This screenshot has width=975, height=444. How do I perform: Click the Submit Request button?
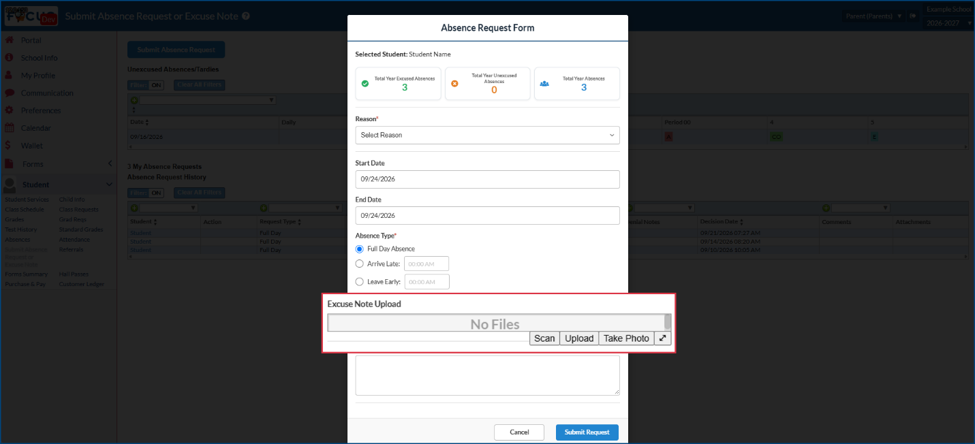(587, 432)
